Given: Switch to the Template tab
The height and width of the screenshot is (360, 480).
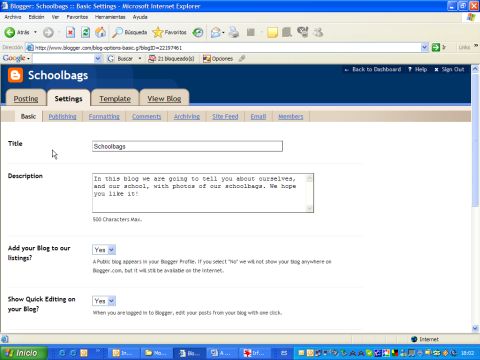Looking at the screenshot, I should (115, 99).
